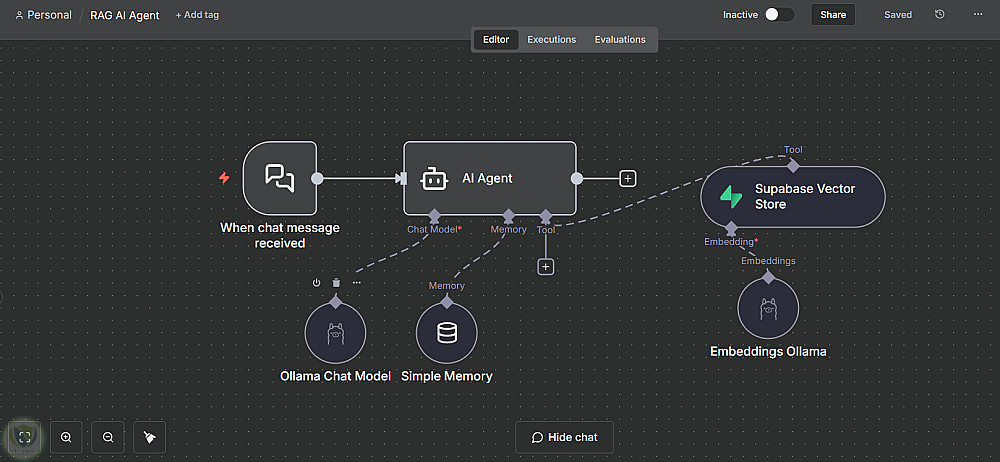This screenshot has height=462, width=1000.
Task: Select the Editor tab
Action: click(x=496, y=40)
